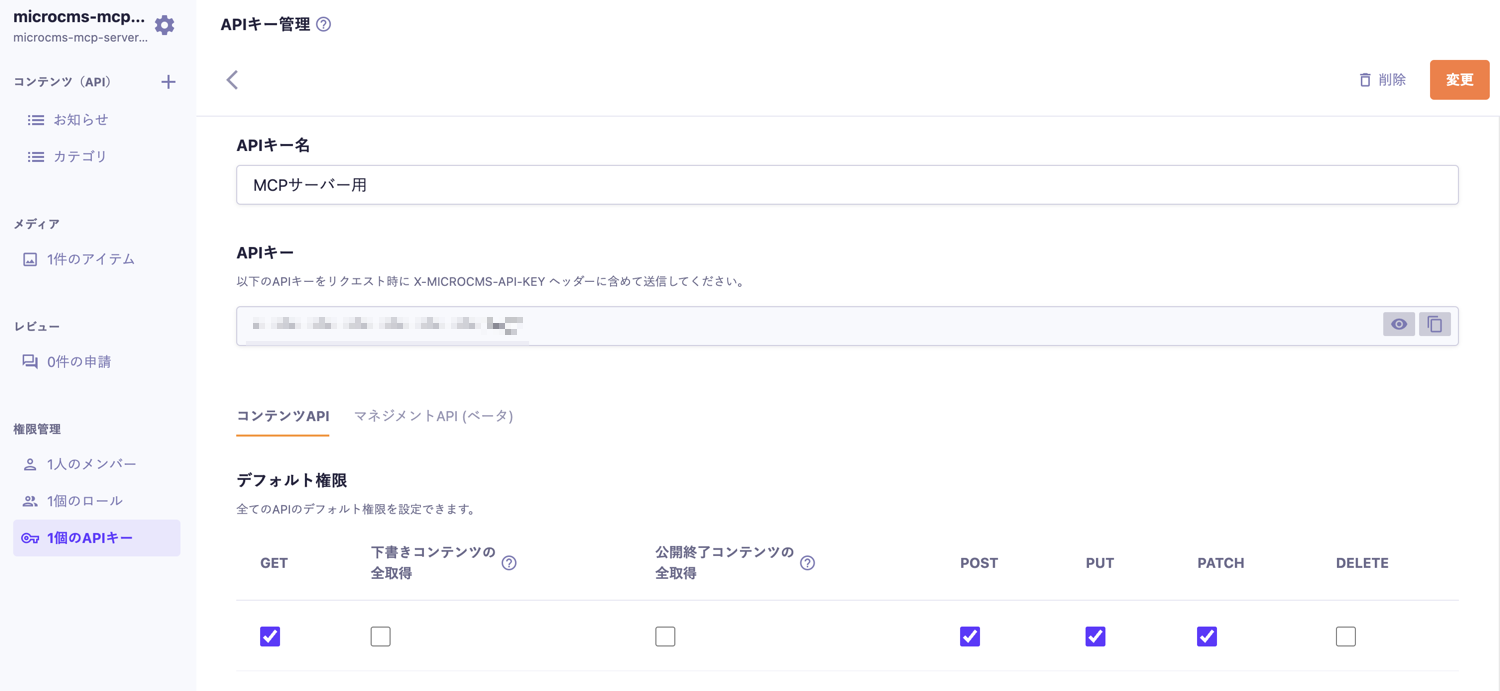Click the orange 変更 button
This screenshot has height=691, width=1500.
[x=1459, y=80]
